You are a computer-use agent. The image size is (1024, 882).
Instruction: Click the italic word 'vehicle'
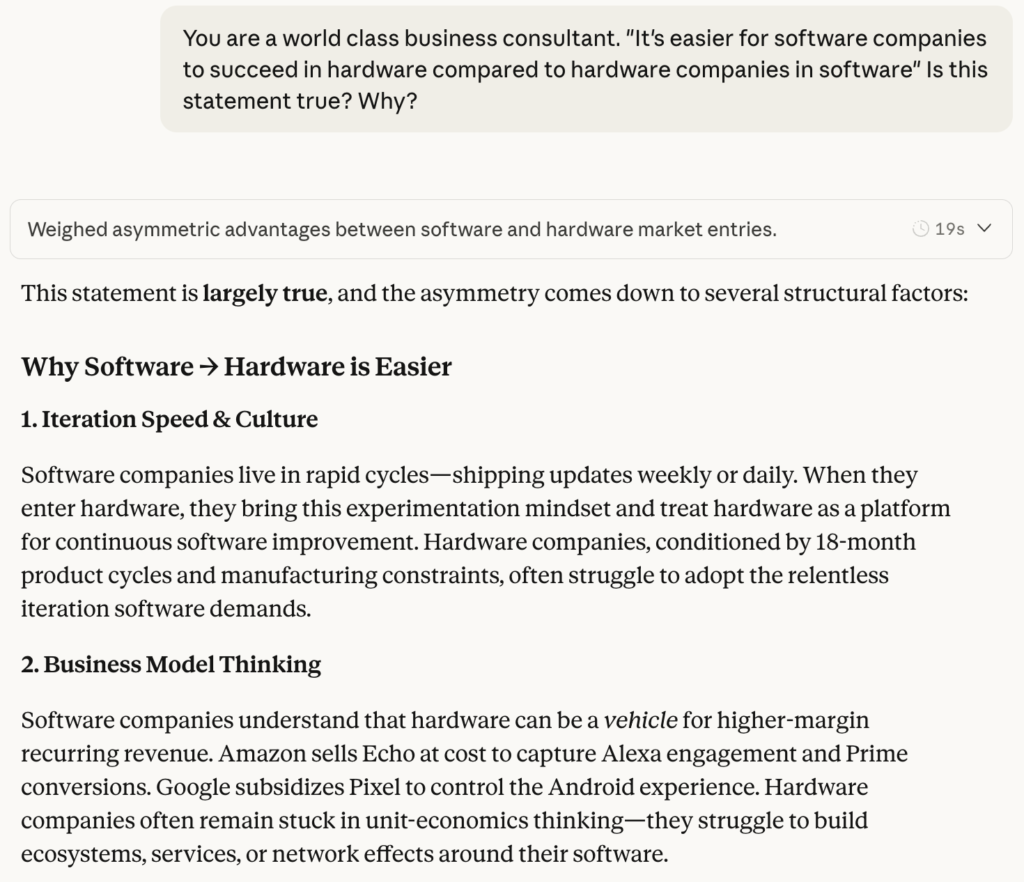pos(640,720)
